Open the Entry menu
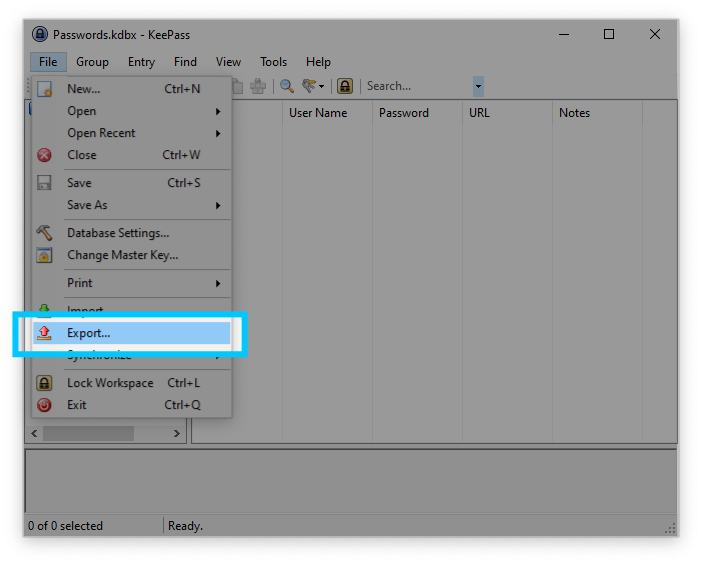Screen dimensions: 702x564 [x=141, y=62]
